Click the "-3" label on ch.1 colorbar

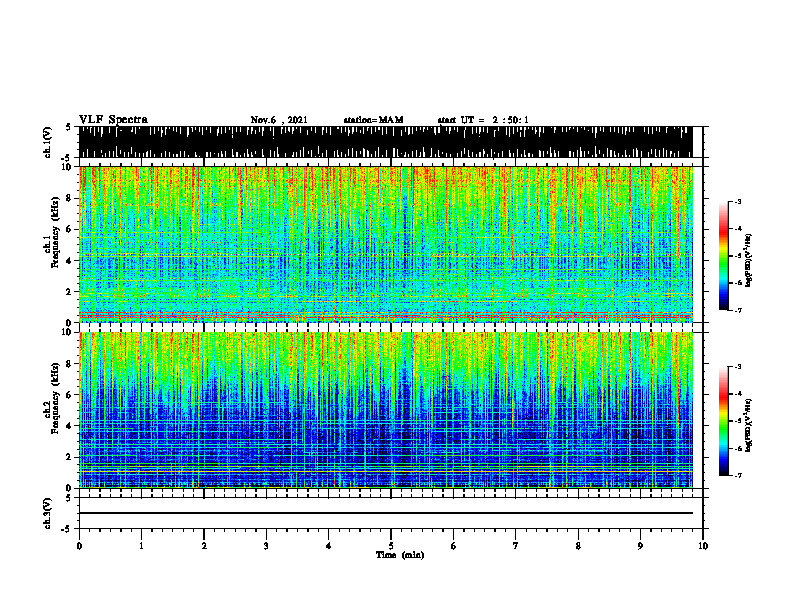(x=738, y=202)
